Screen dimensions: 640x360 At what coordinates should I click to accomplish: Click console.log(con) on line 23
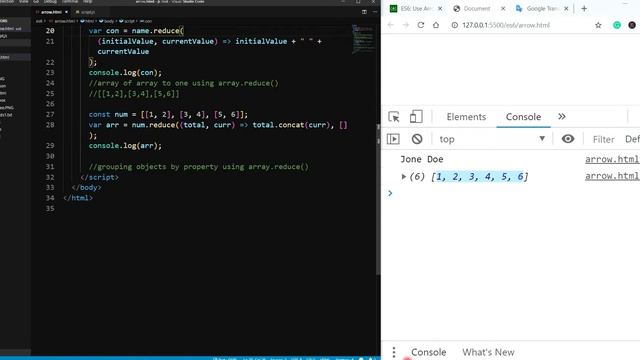pyautogui.click(x=125, y=73)
